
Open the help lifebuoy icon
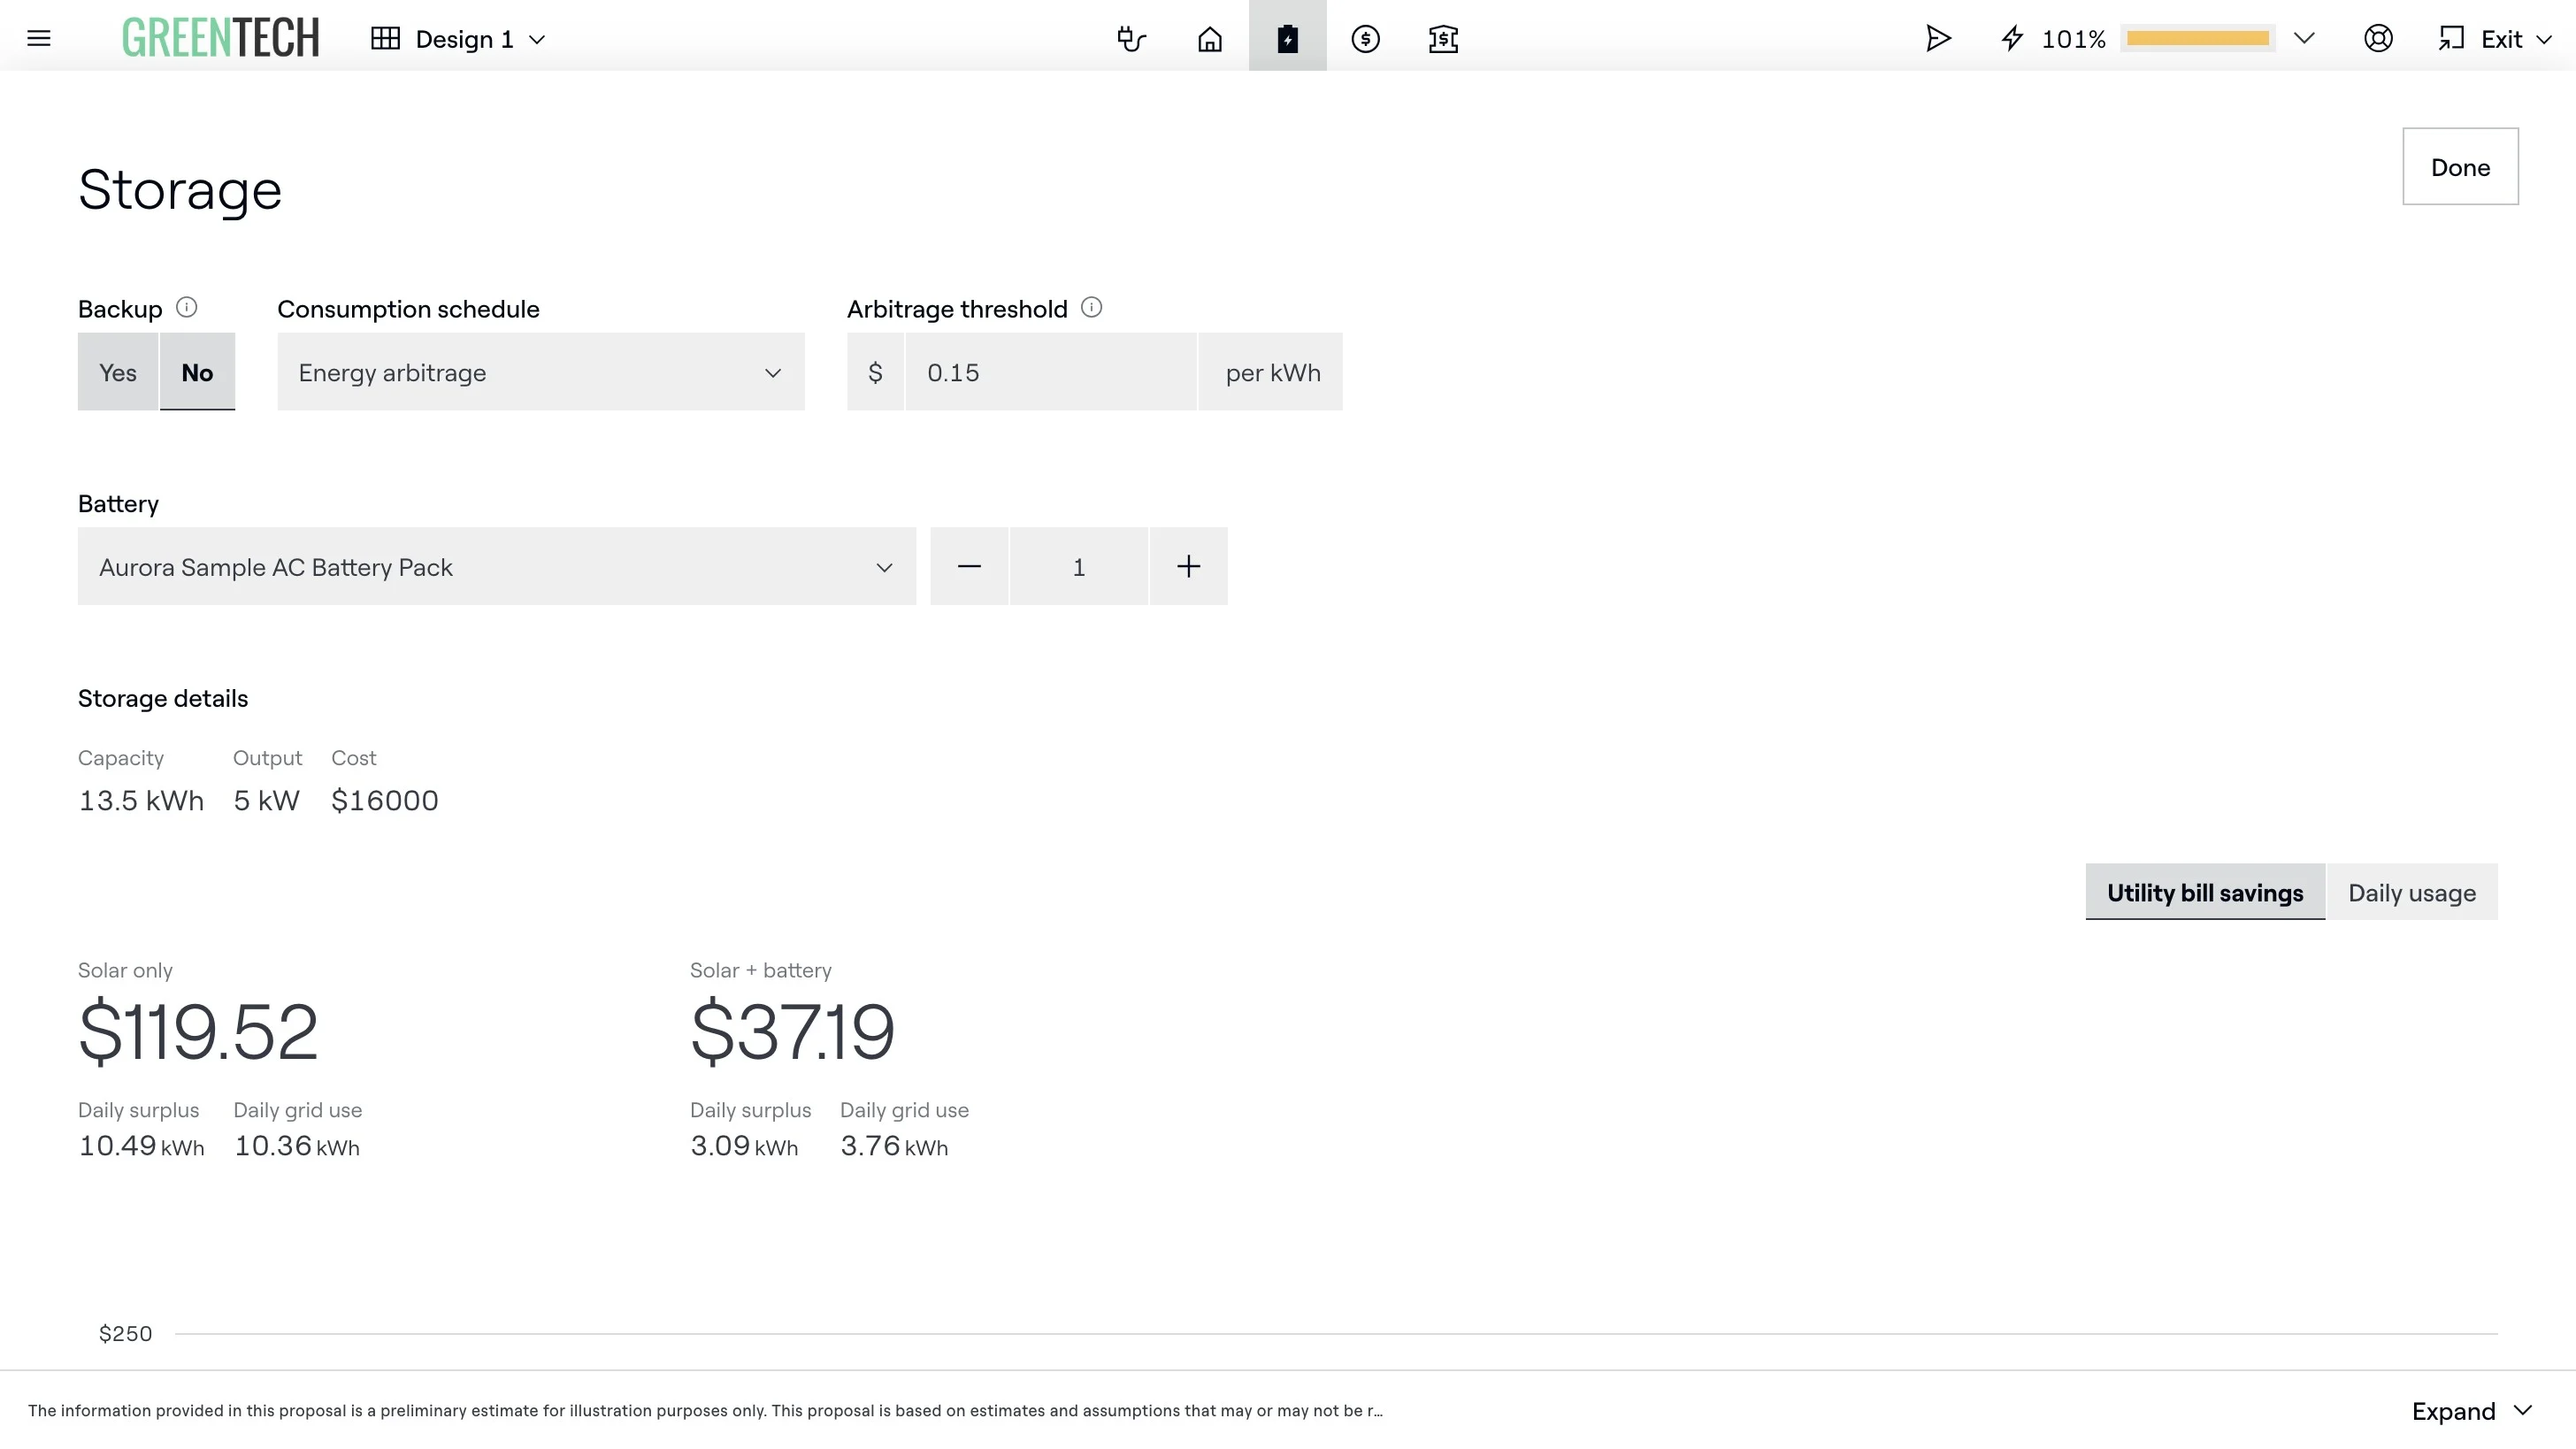tap(2378, 39)
